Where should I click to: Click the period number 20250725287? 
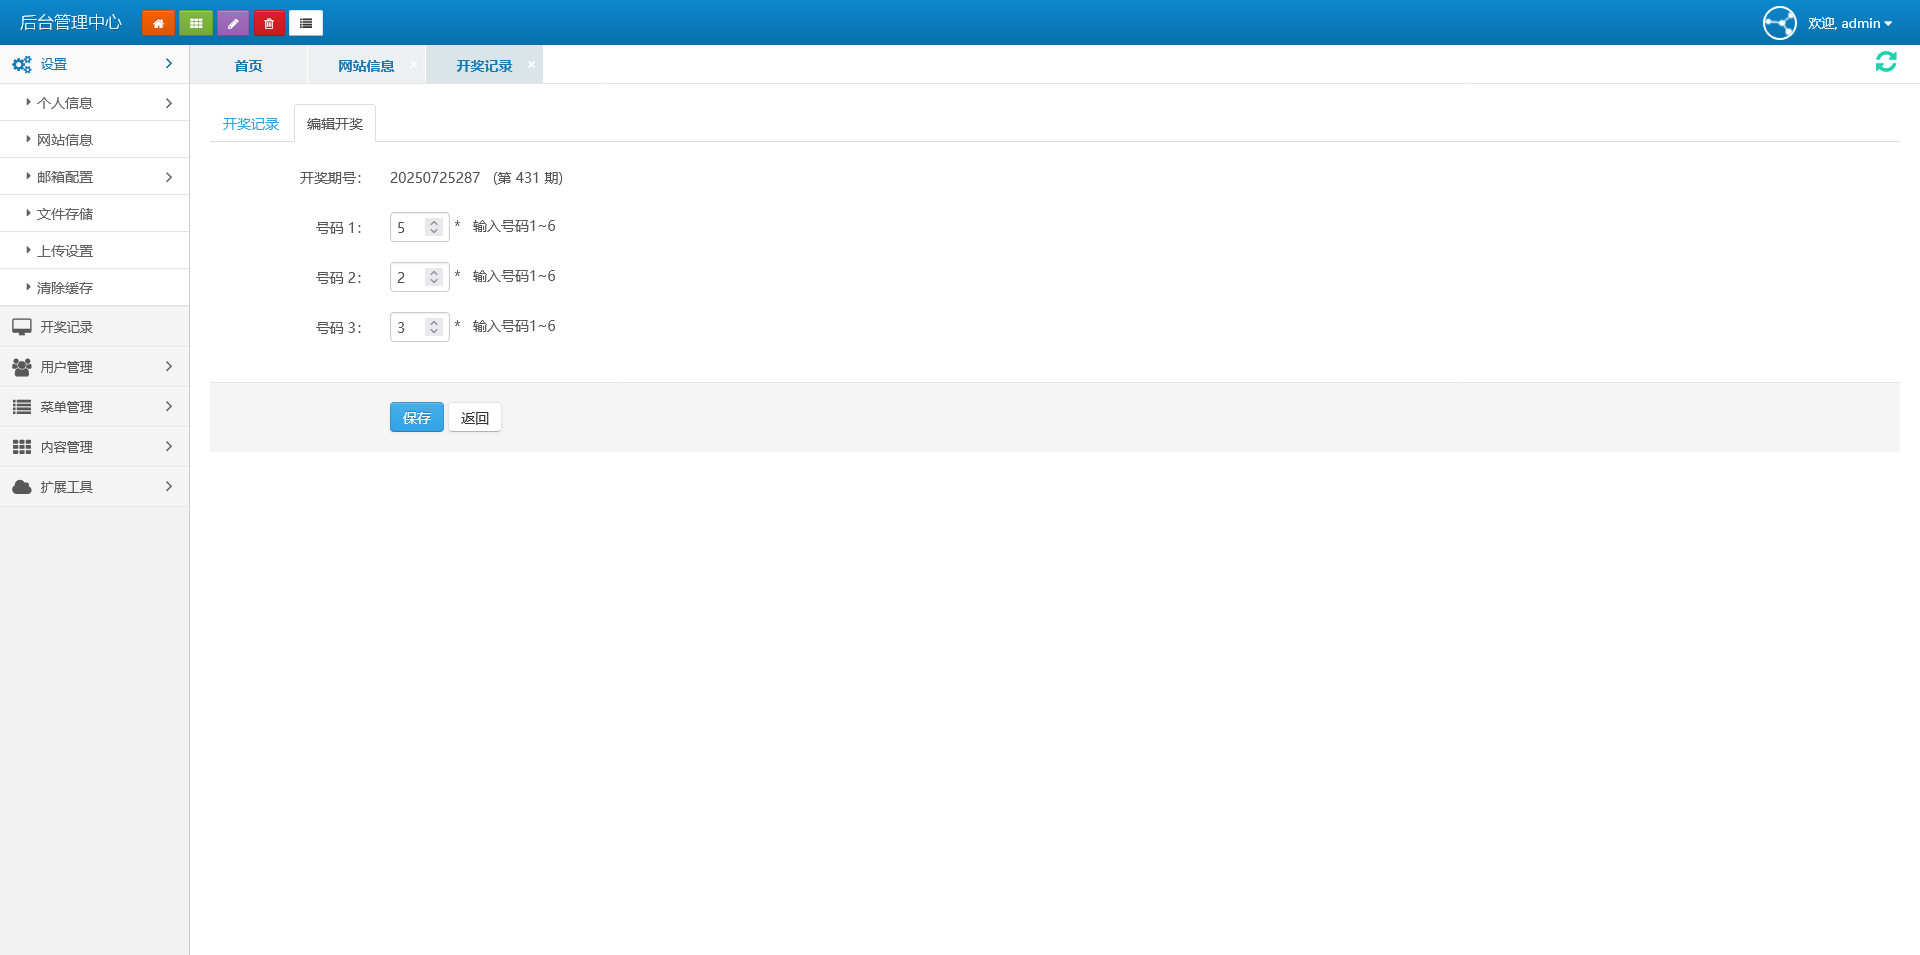click(x=435, y=178)
